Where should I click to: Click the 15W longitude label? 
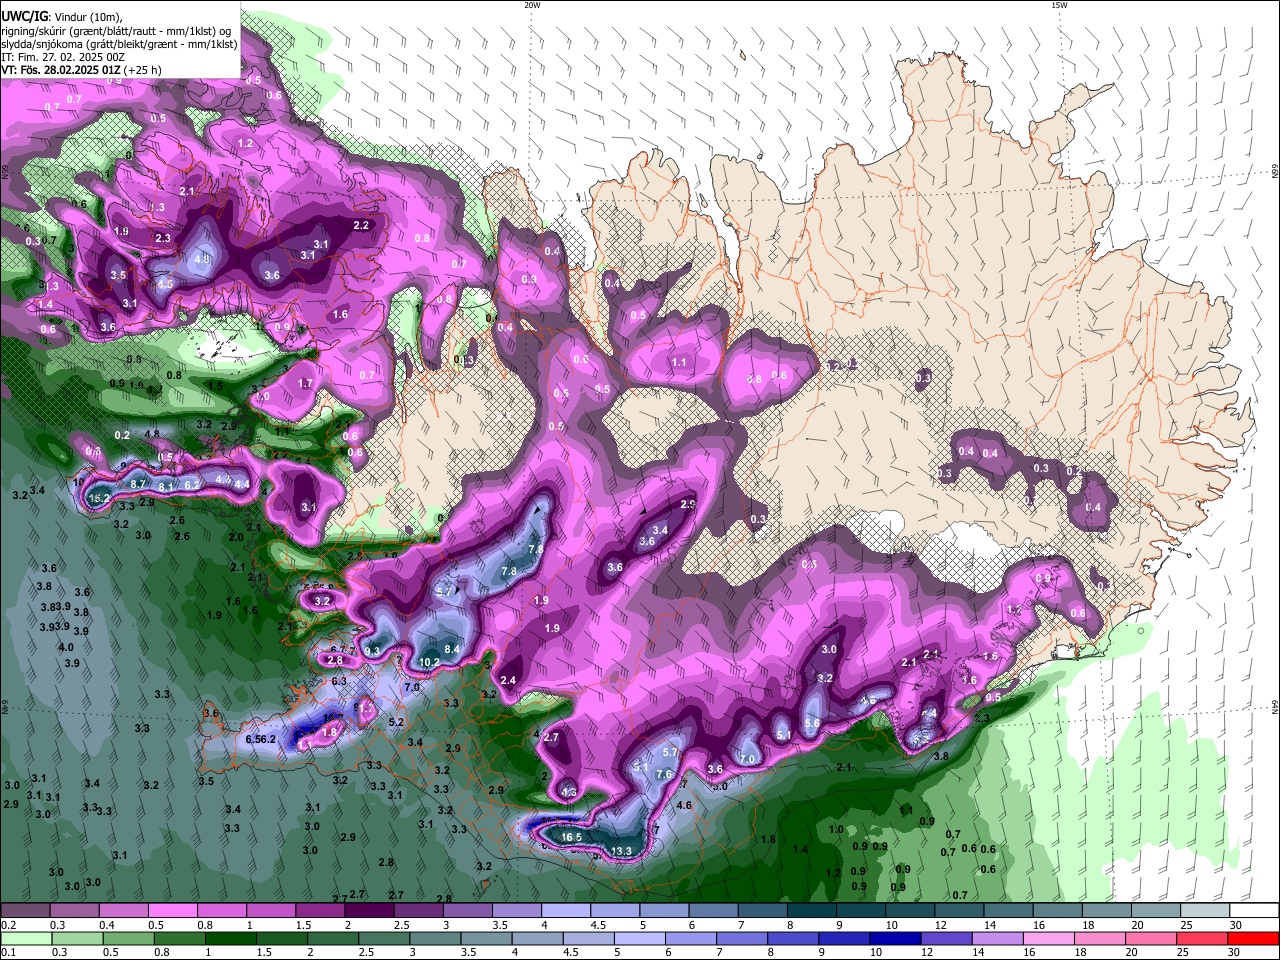pyautogui.click(x=1059, y=5)
